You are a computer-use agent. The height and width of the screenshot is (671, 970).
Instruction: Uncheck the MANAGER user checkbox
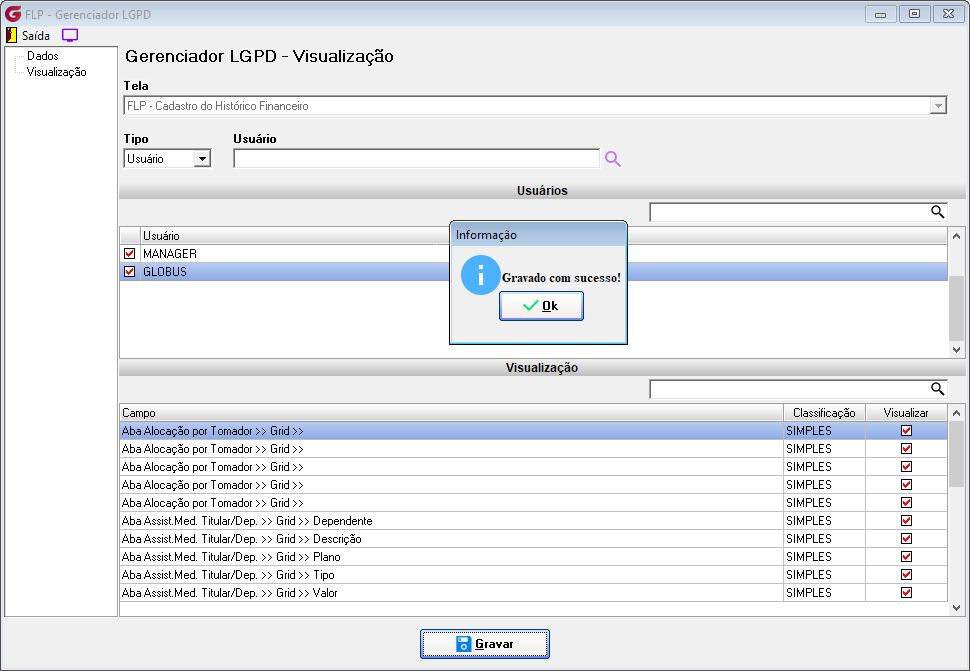click(x=129, y=254)
